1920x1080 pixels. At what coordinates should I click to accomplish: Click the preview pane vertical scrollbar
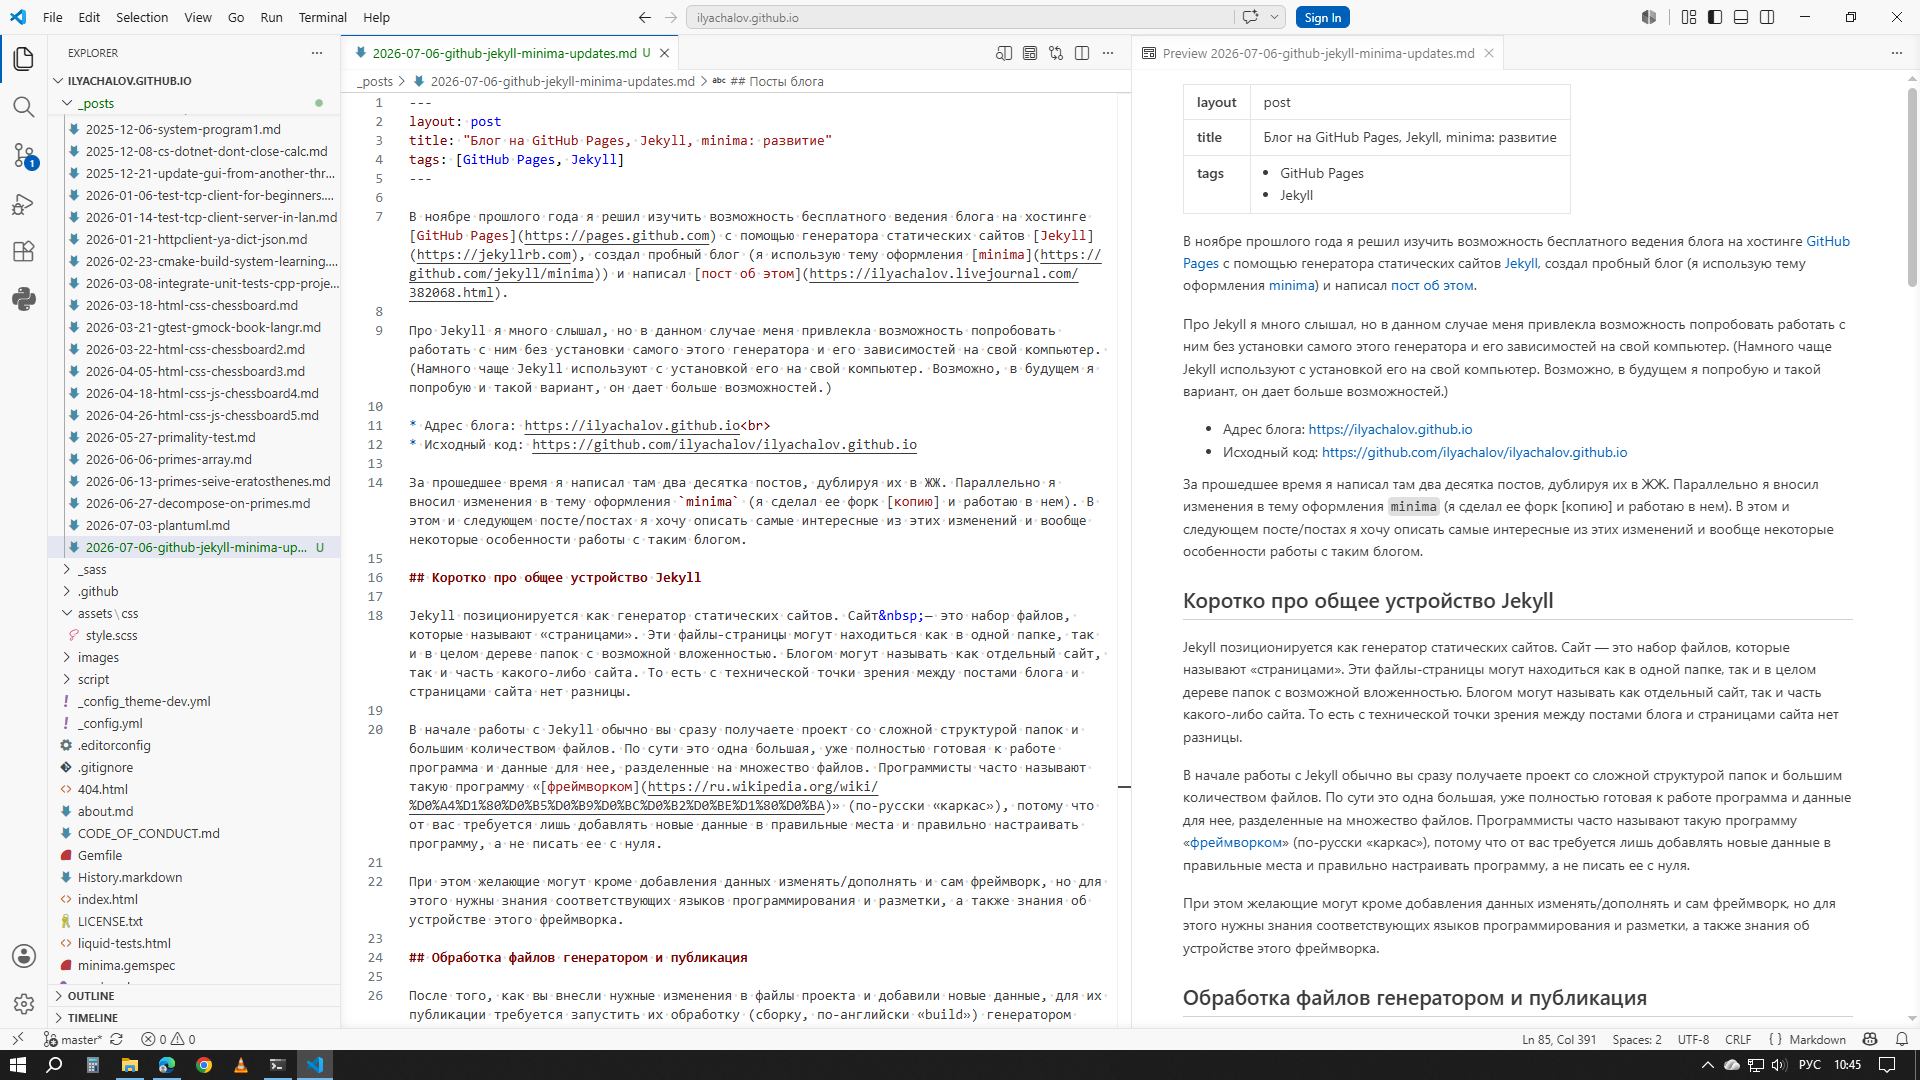point(1912,550)
